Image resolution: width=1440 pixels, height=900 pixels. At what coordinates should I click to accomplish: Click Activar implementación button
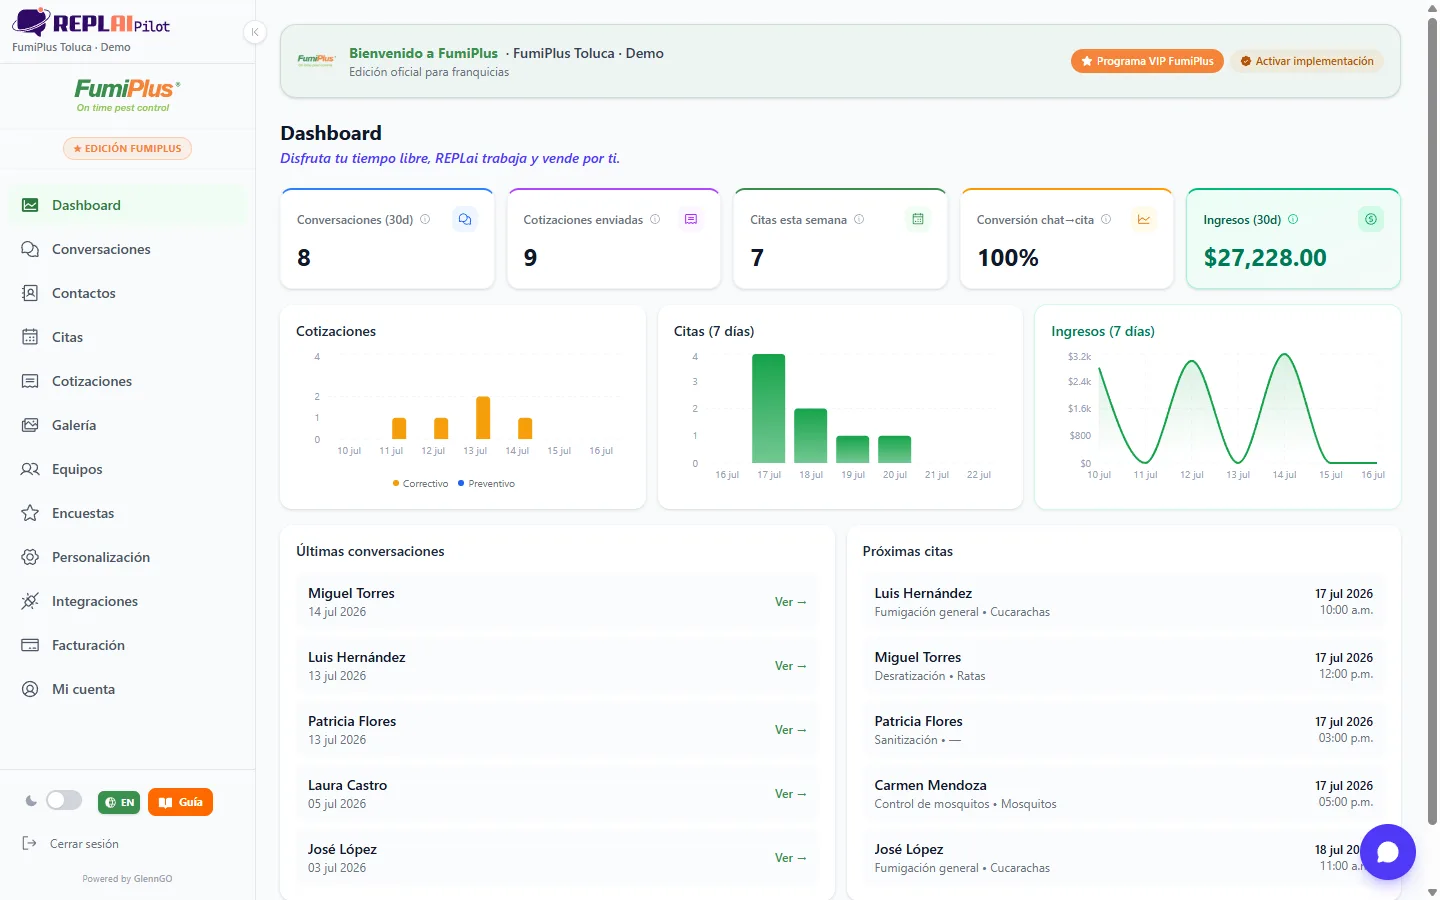pos(1307,61)
